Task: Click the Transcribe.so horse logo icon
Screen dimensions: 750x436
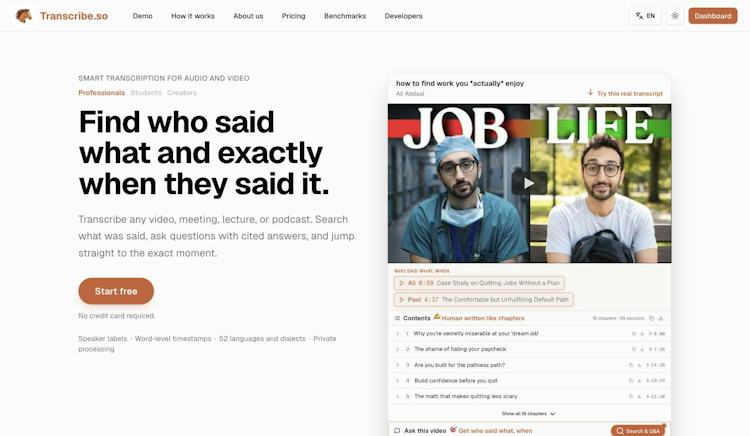Action: 23,16
